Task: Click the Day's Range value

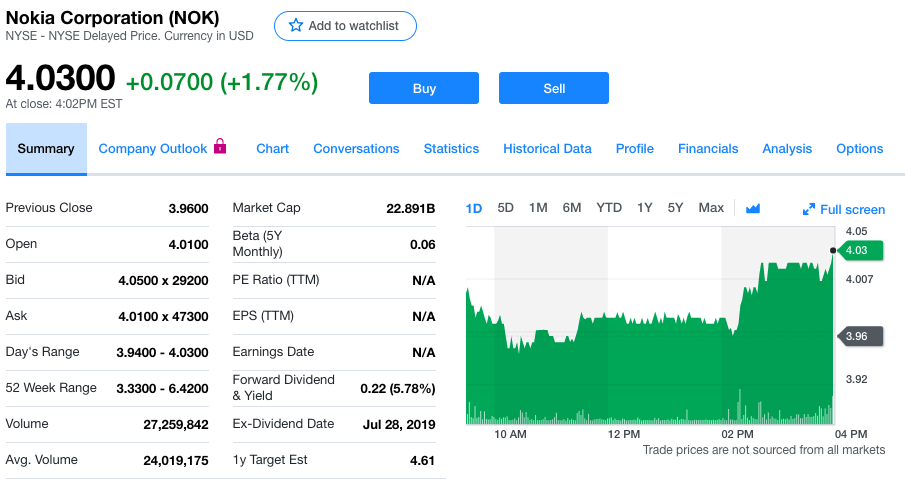Action: (x=162, y=353)
